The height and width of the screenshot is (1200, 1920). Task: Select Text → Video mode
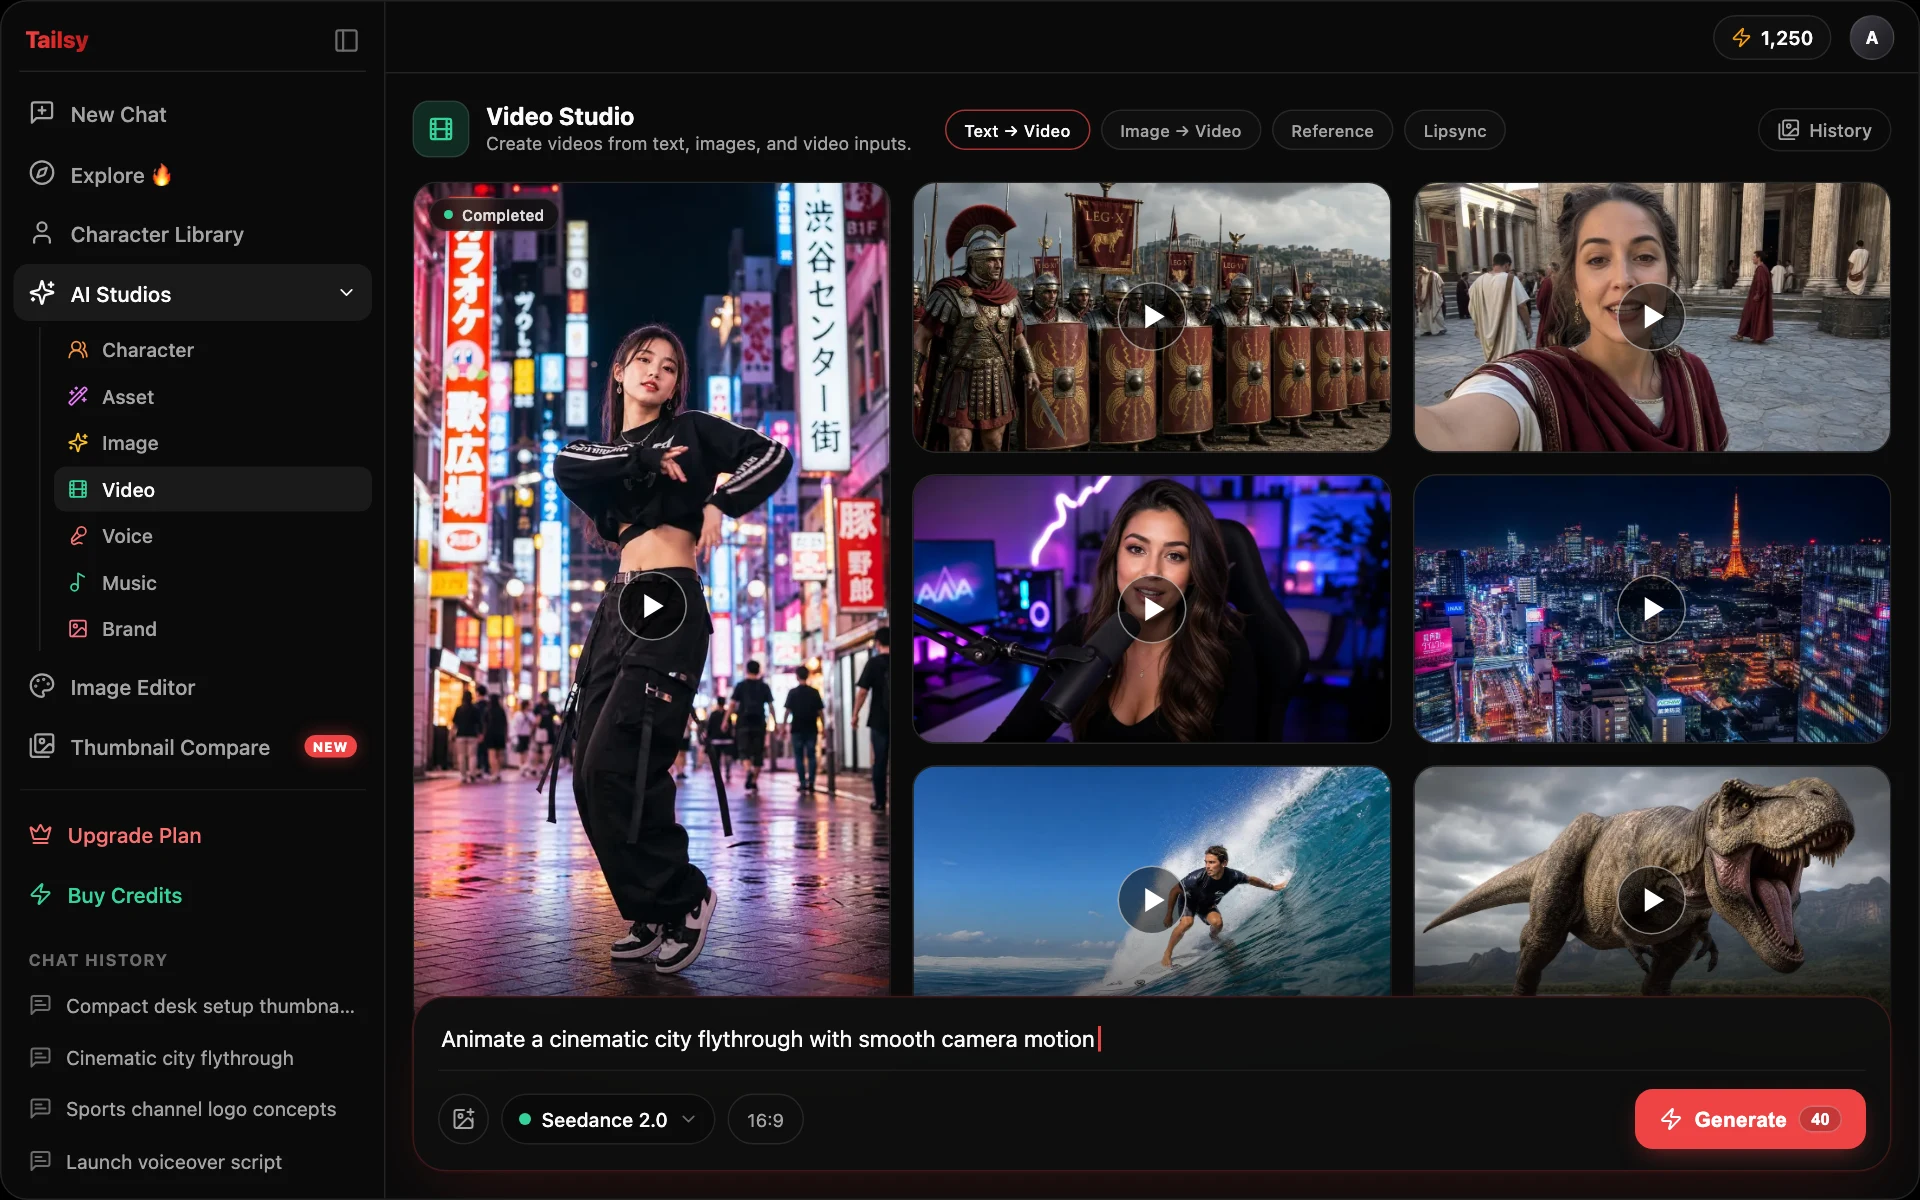(x=1017, y=130)
